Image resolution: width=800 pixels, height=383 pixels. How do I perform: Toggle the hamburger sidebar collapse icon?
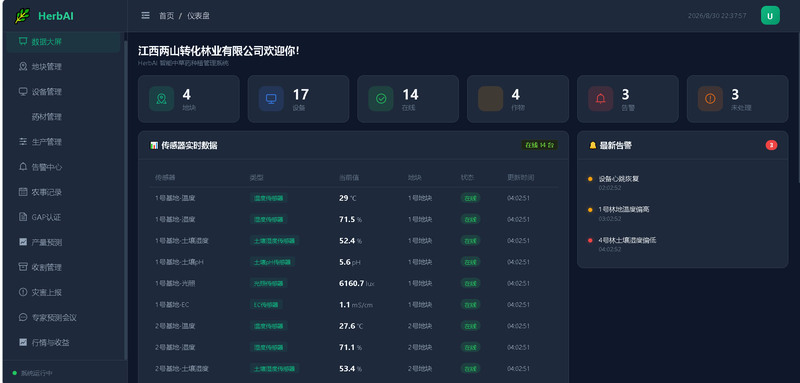[145, 16]
